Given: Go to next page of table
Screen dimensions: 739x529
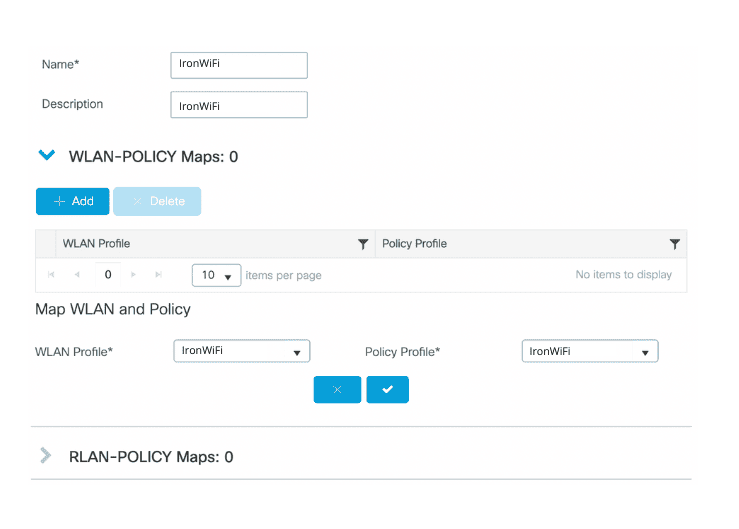Looking at the screenshot, I should pyautogui.click(x=136, y=275).
